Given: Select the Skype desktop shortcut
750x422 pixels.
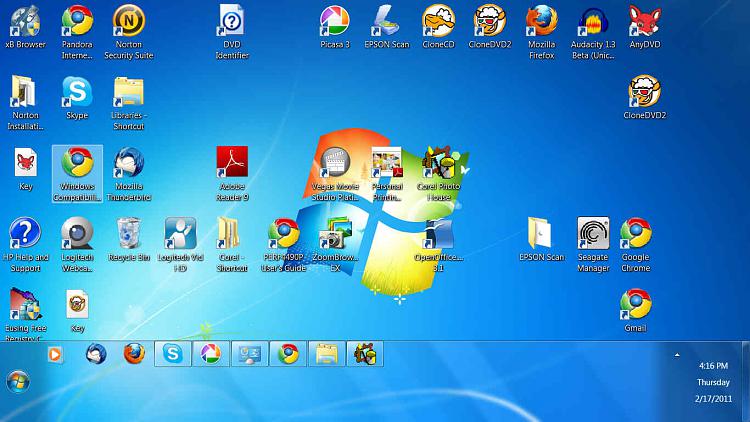Looking at the screenshot, I should click(77, 92).
